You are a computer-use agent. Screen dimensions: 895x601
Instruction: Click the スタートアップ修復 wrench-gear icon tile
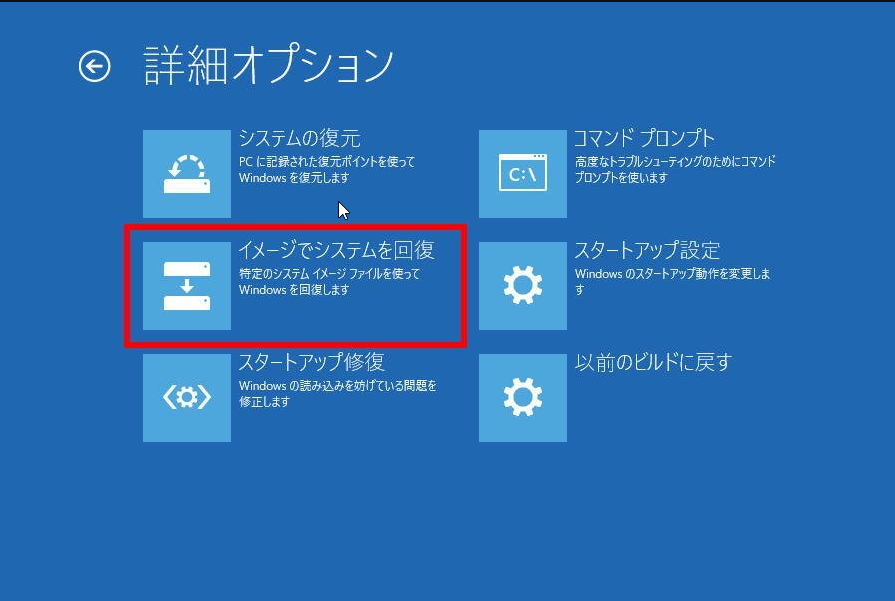coord(187,398)
